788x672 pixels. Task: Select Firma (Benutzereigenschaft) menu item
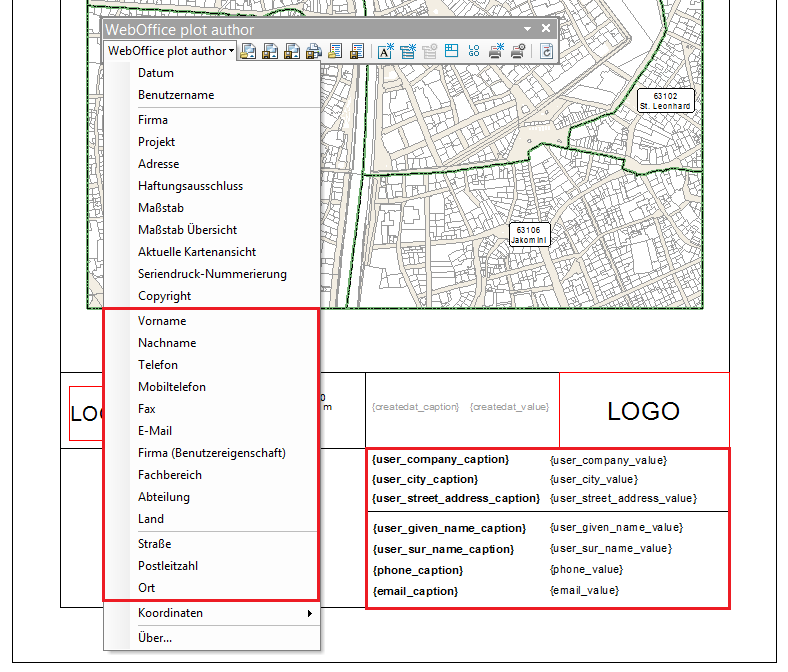click(x=212, y=453)
